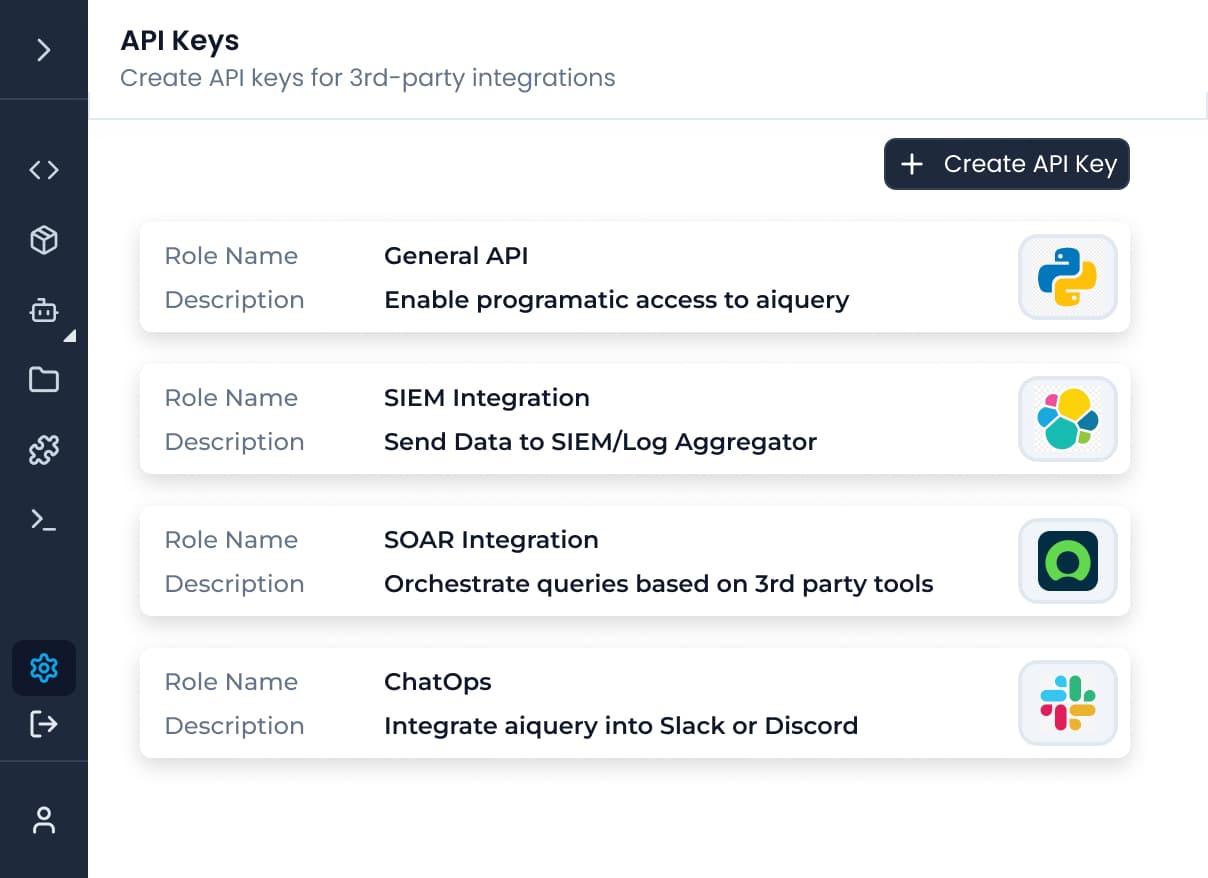This screenshot has height=878, width=1208.
Task: Click the highlighted settings gear icon
Action: tap(44, 668)
